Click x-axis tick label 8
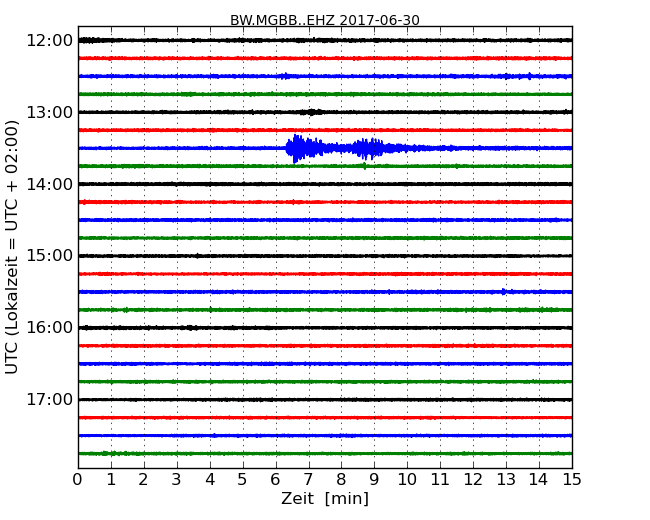Image resolution: width=650 pixels, height=520 pixels. coord(341,480)
